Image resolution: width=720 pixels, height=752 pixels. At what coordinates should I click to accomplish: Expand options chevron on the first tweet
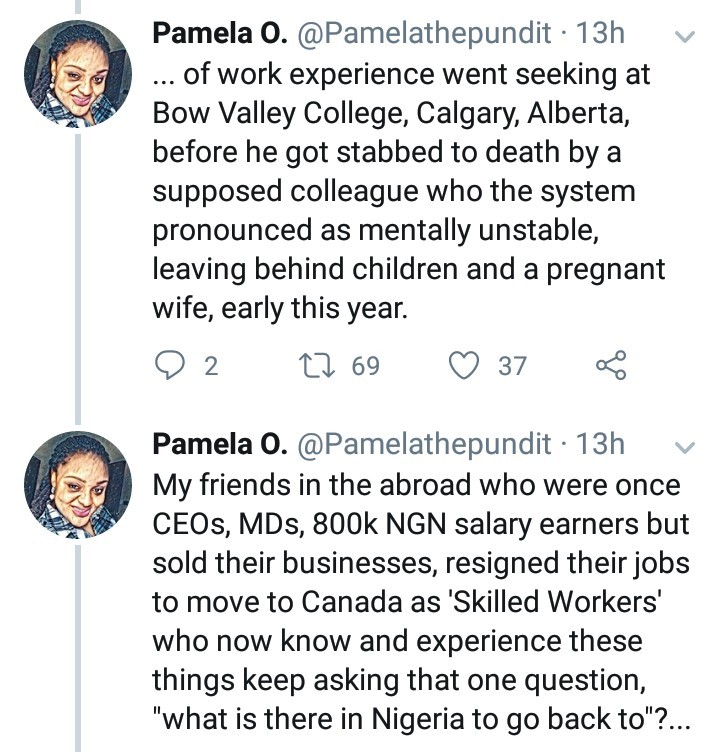point(685,36)
